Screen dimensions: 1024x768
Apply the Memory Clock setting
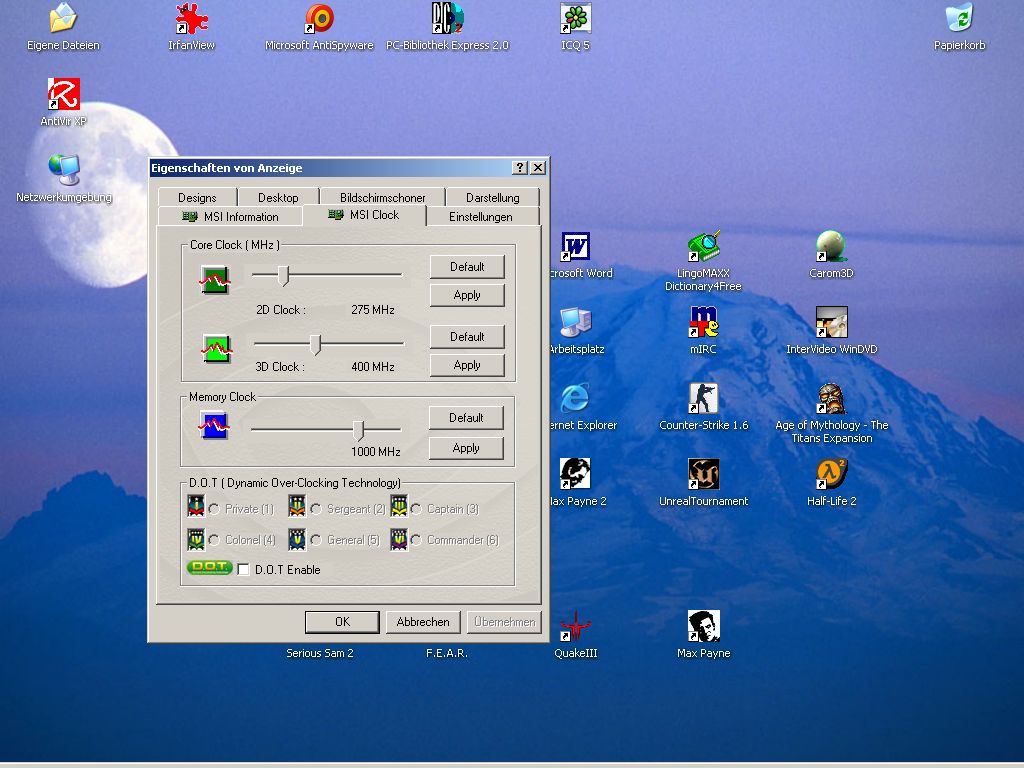point(466,448)
